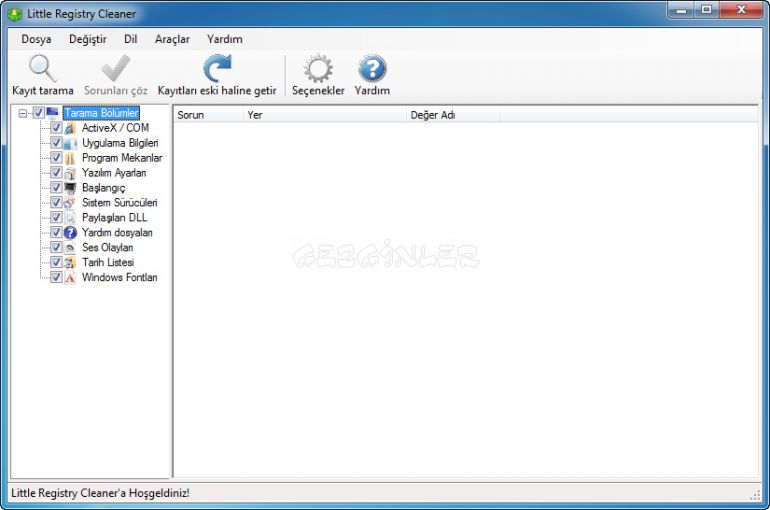Minimize the Little Registry Cleaner window
The width and height of the screenshot is (770, 510).
coord(681,10)
